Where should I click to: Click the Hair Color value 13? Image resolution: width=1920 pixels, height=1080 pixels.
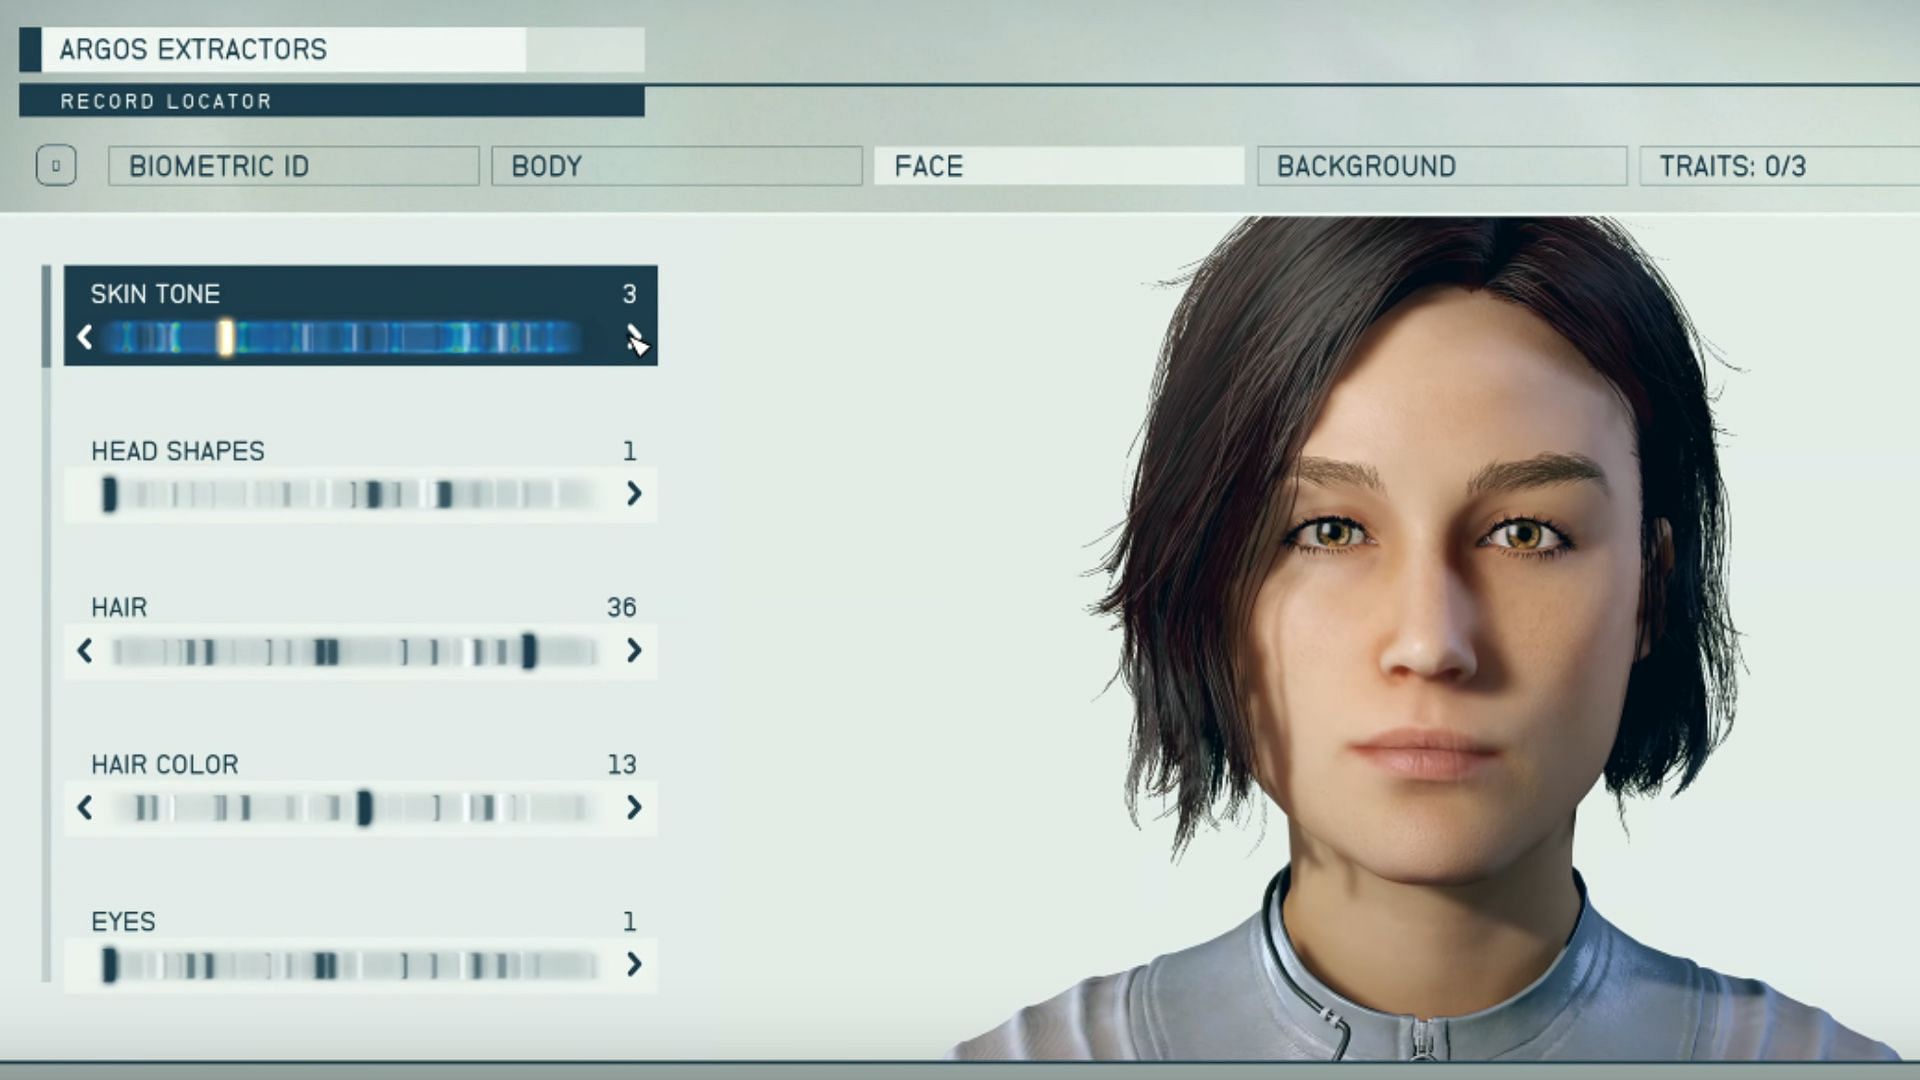click(x=621, y=764)
